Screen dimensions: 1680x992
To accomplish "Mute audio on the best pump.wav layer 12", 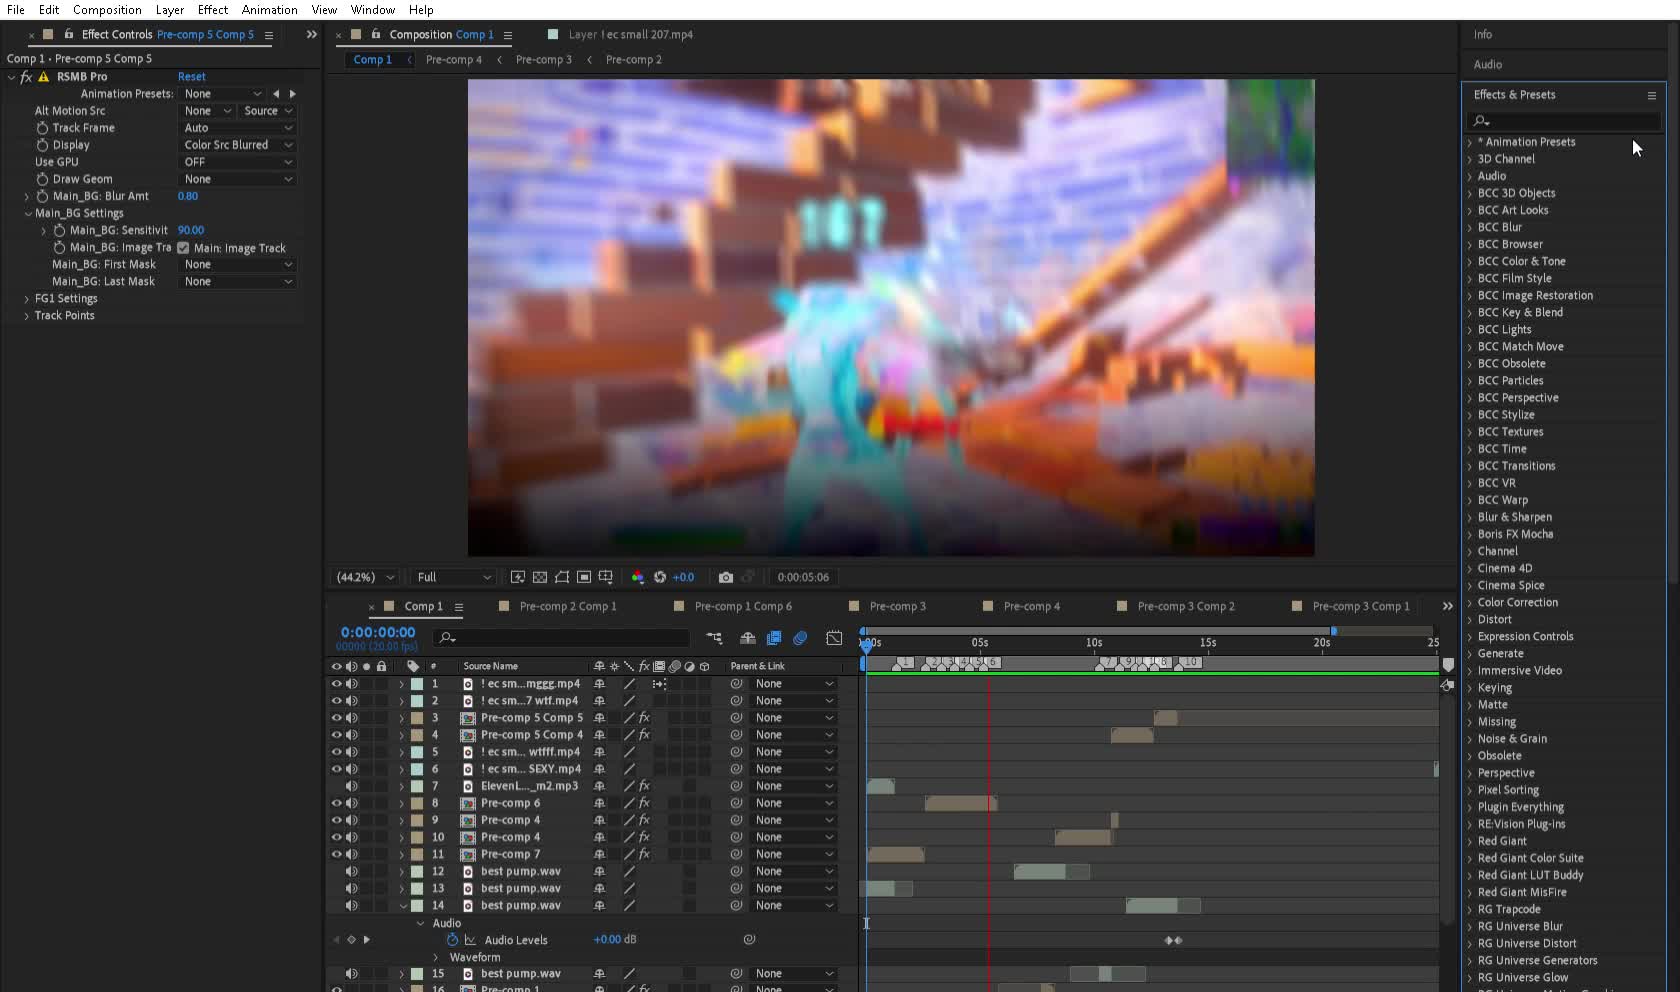I will point(351,871).
